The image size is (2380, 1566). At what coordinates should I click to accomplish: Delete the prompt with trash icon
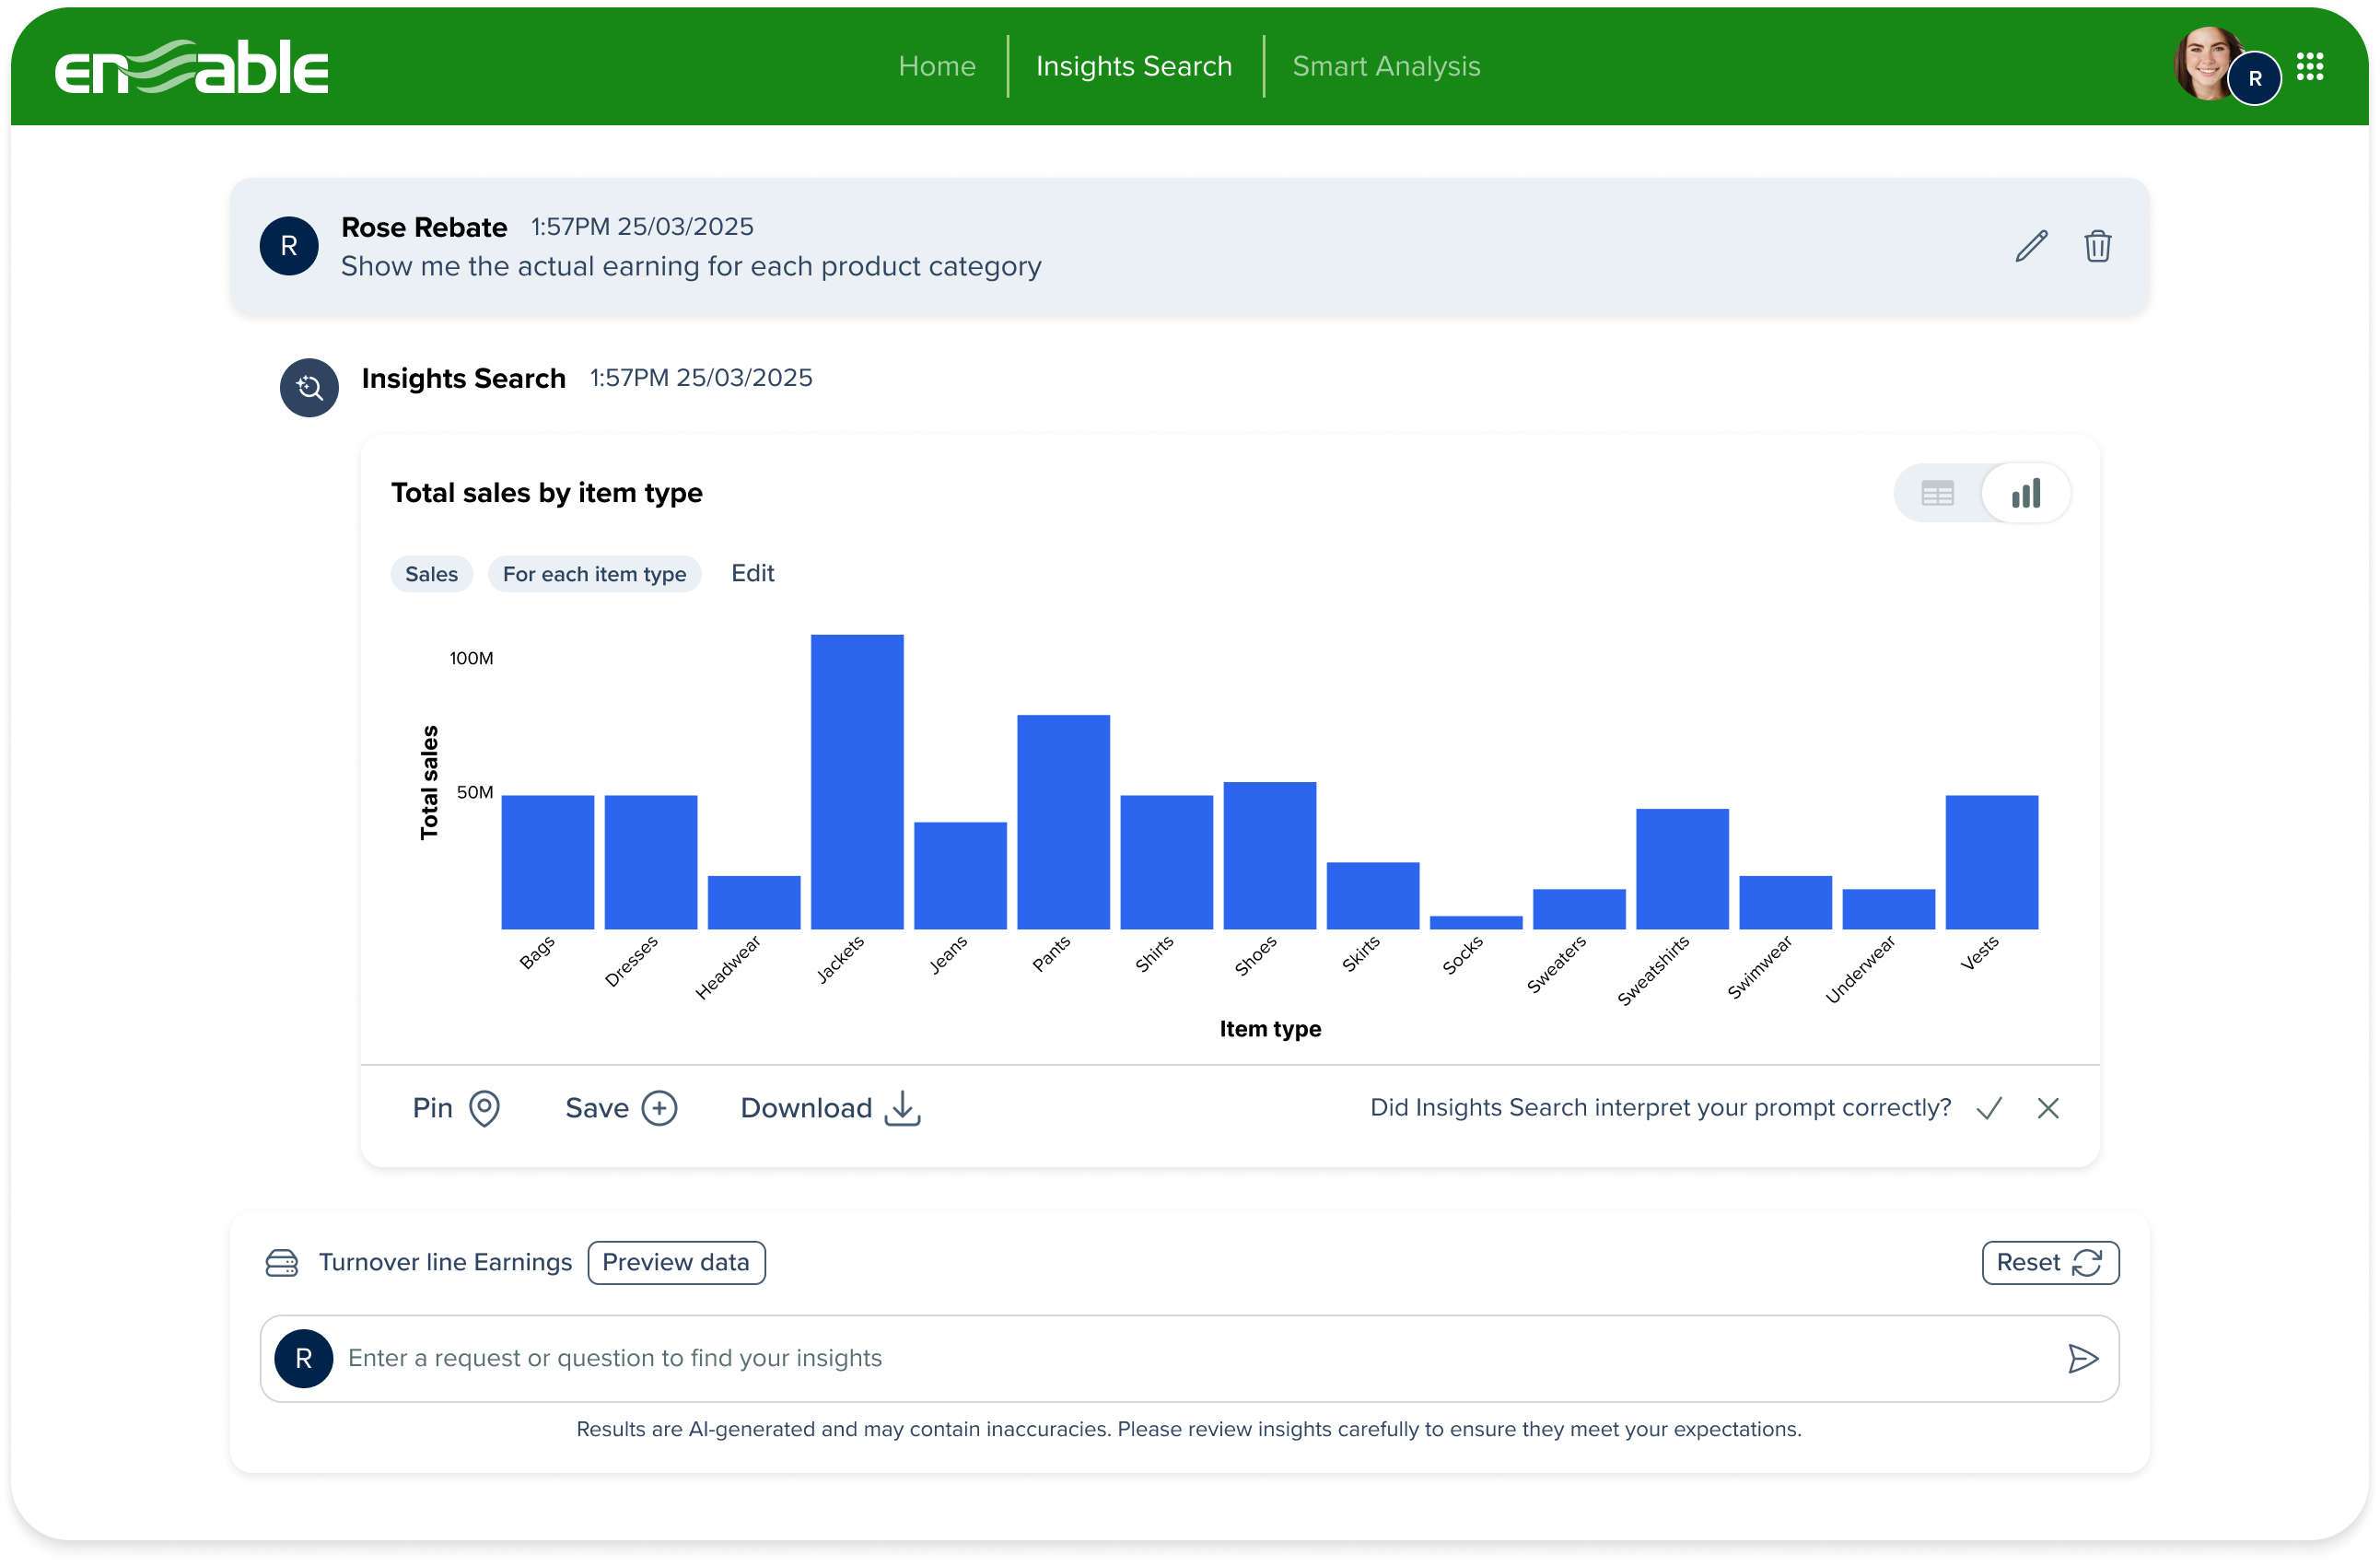(x=2097, y=246)
